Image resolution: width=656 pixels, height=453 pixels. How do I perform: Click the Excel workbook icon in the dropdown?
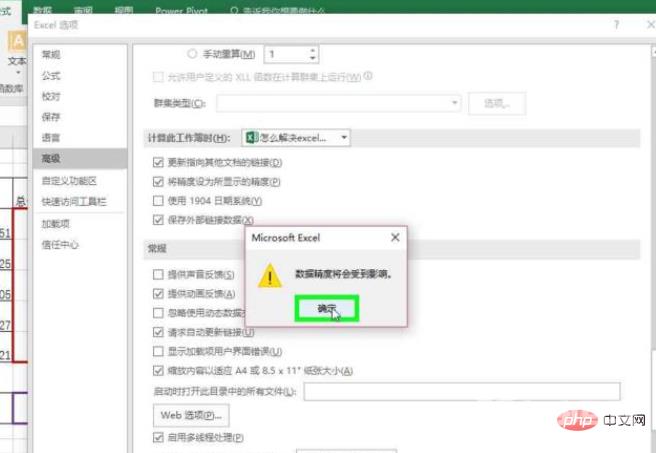coord(251,137)
